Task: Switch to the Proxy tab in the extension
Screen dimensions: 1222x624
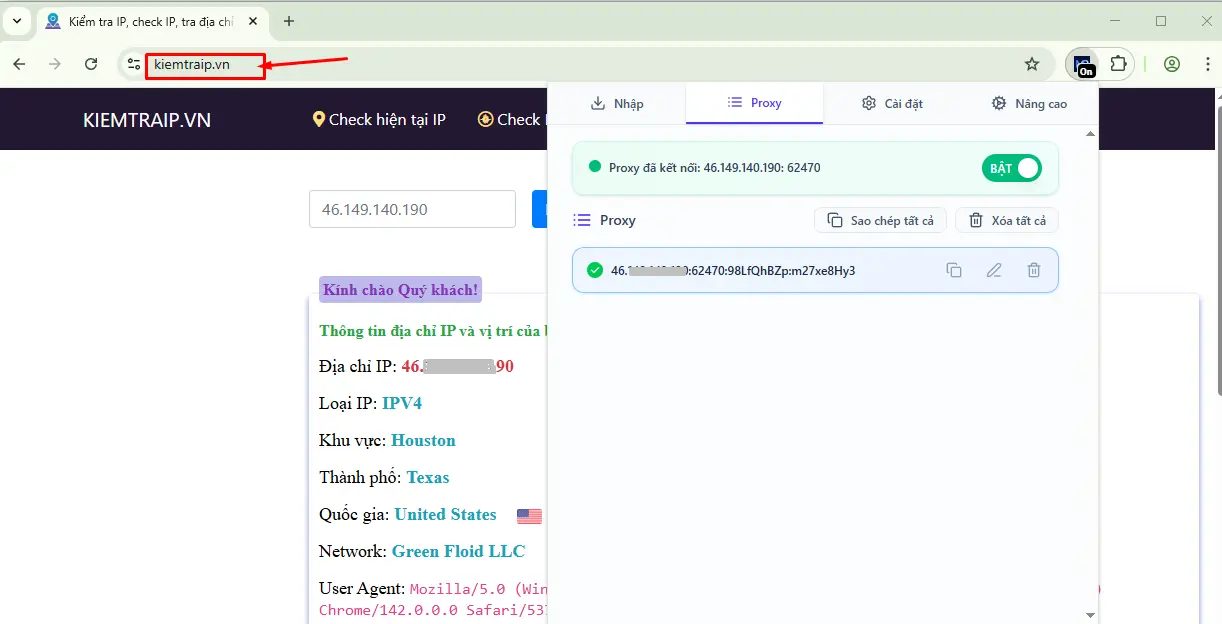Action: coord(754,103)
